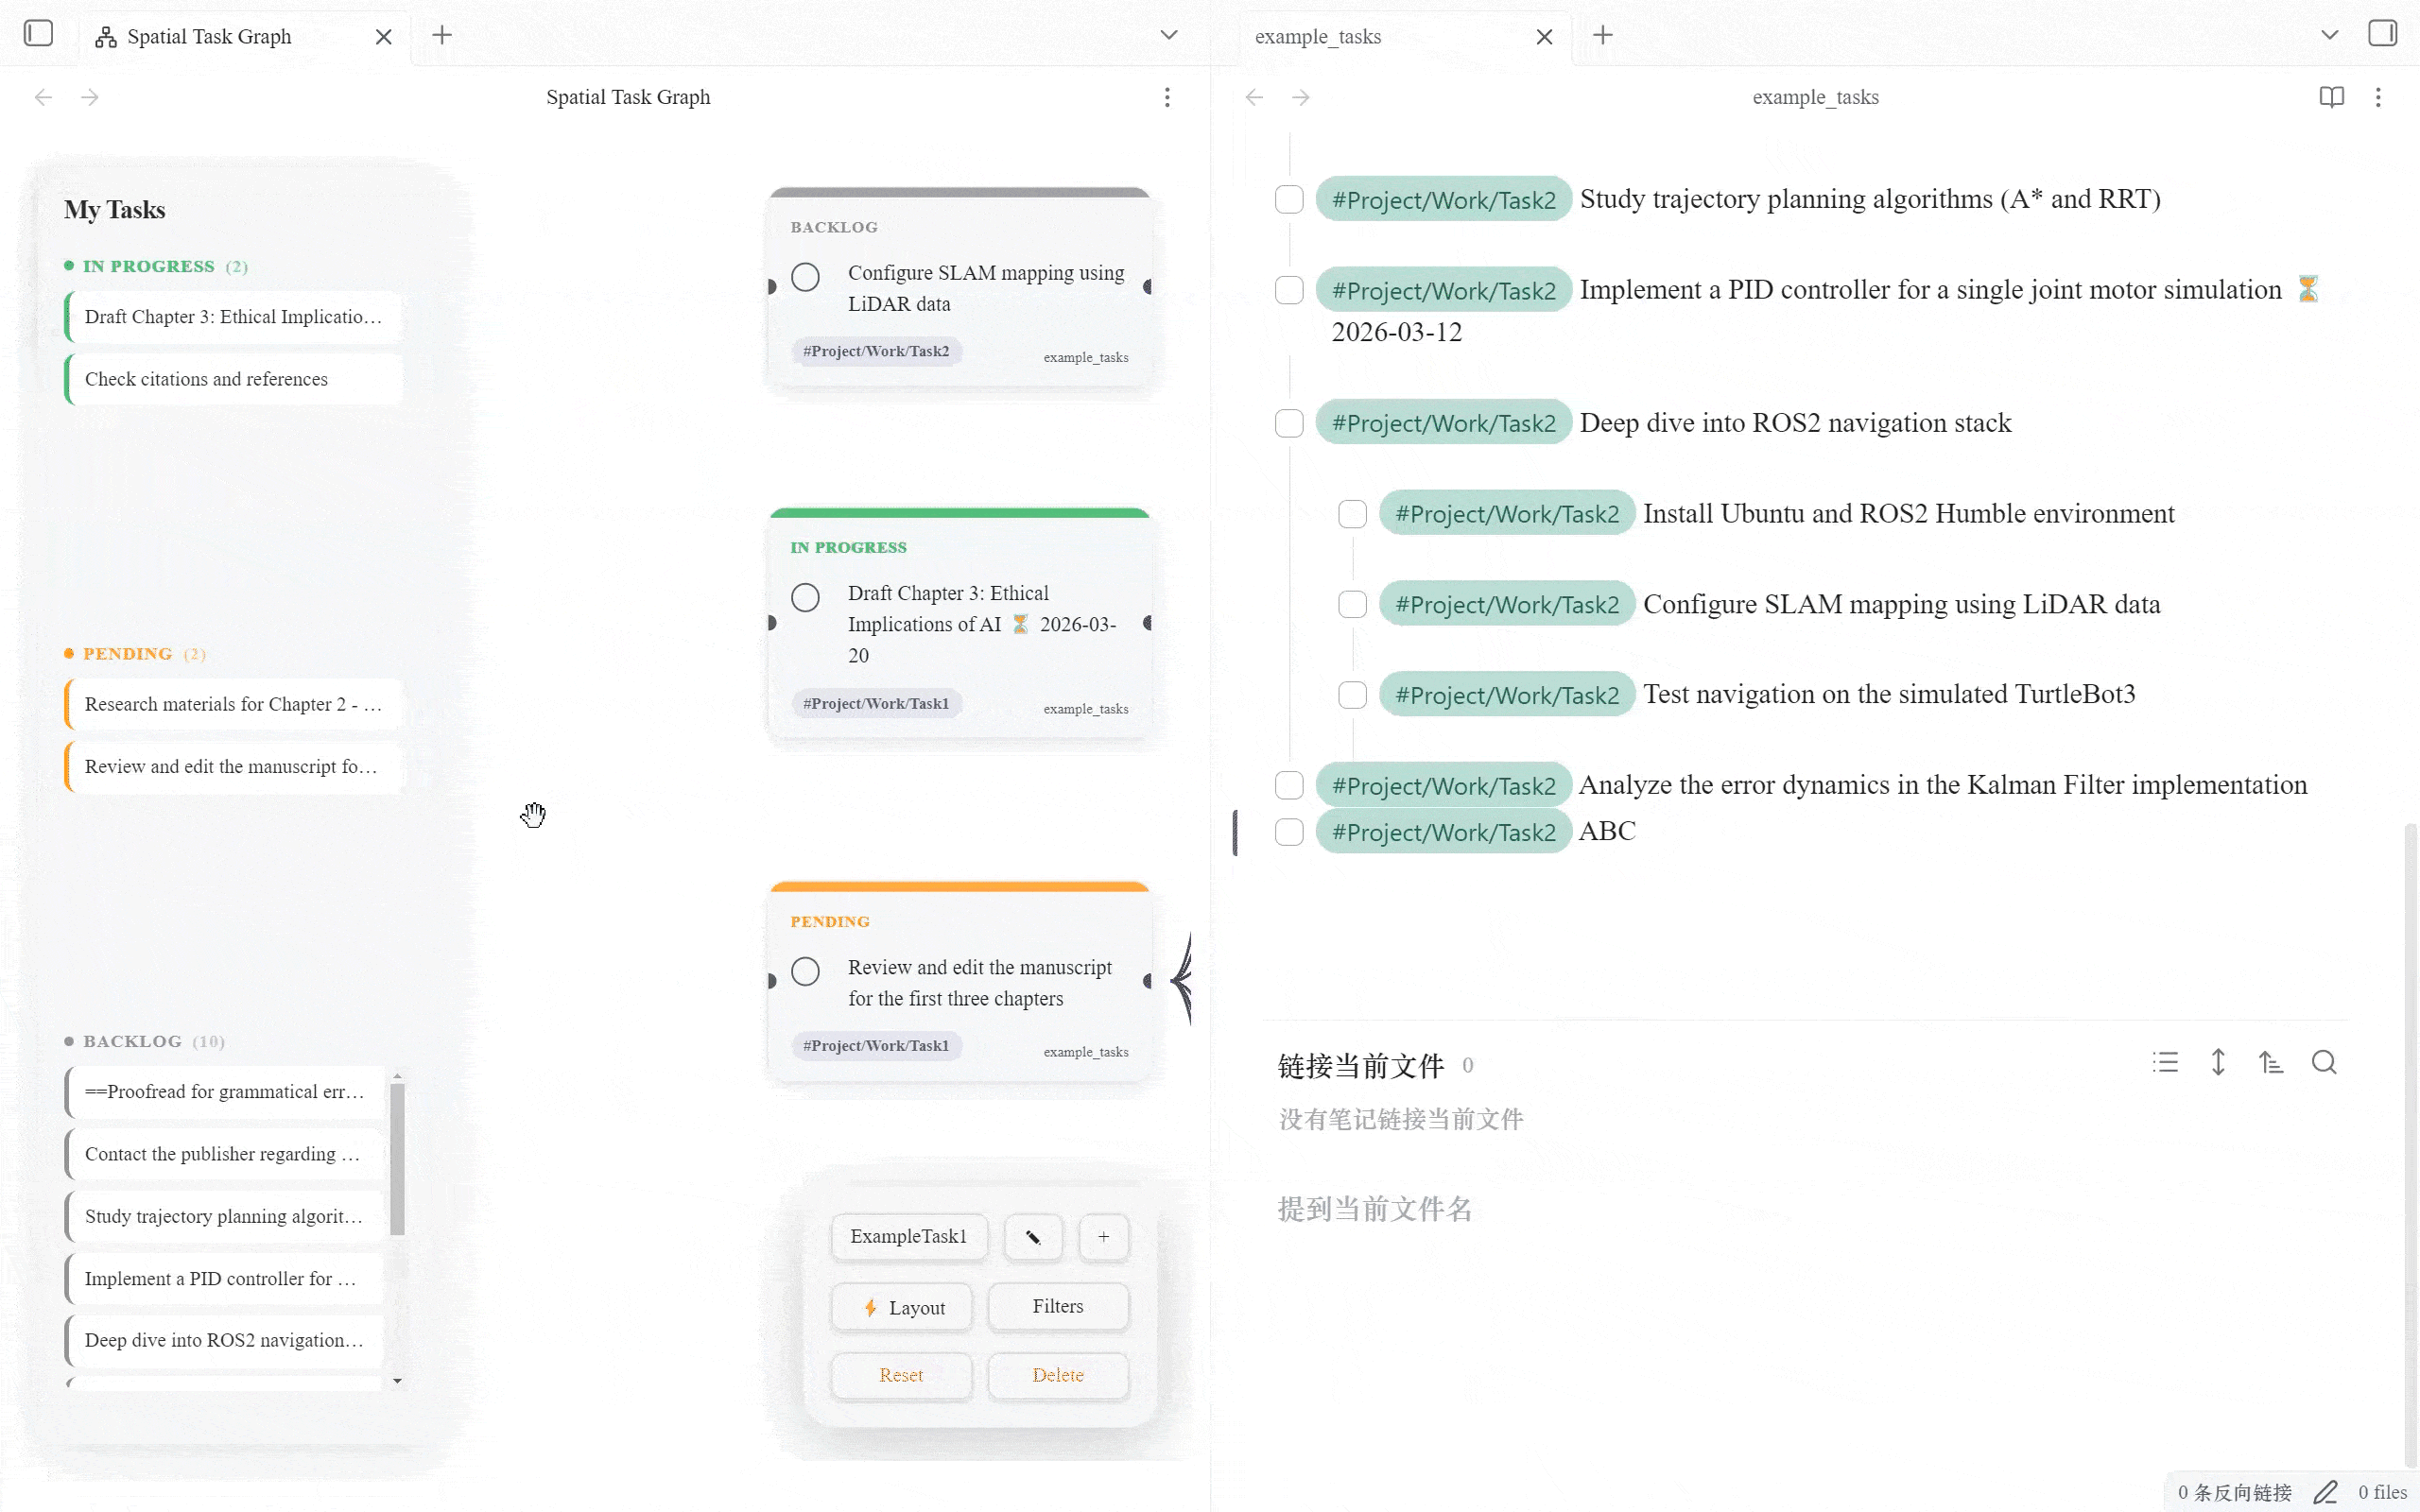Screen dimensions: 2420x1512
Task: Switch to the example_tasks tab
Action: pos(1317,36)
